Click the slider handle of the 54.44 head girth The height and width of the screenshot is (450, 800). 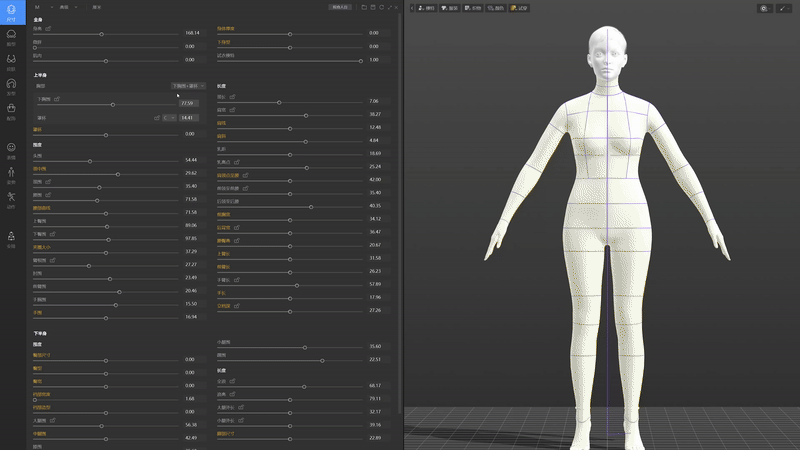pos(90,161)
